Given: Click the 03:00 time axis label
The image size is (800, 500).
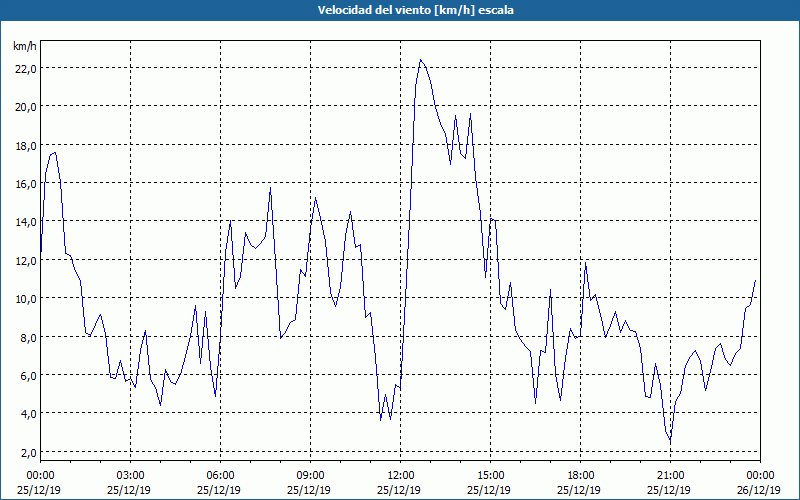Looking at the screenshot, I should (x=130, y=476).
